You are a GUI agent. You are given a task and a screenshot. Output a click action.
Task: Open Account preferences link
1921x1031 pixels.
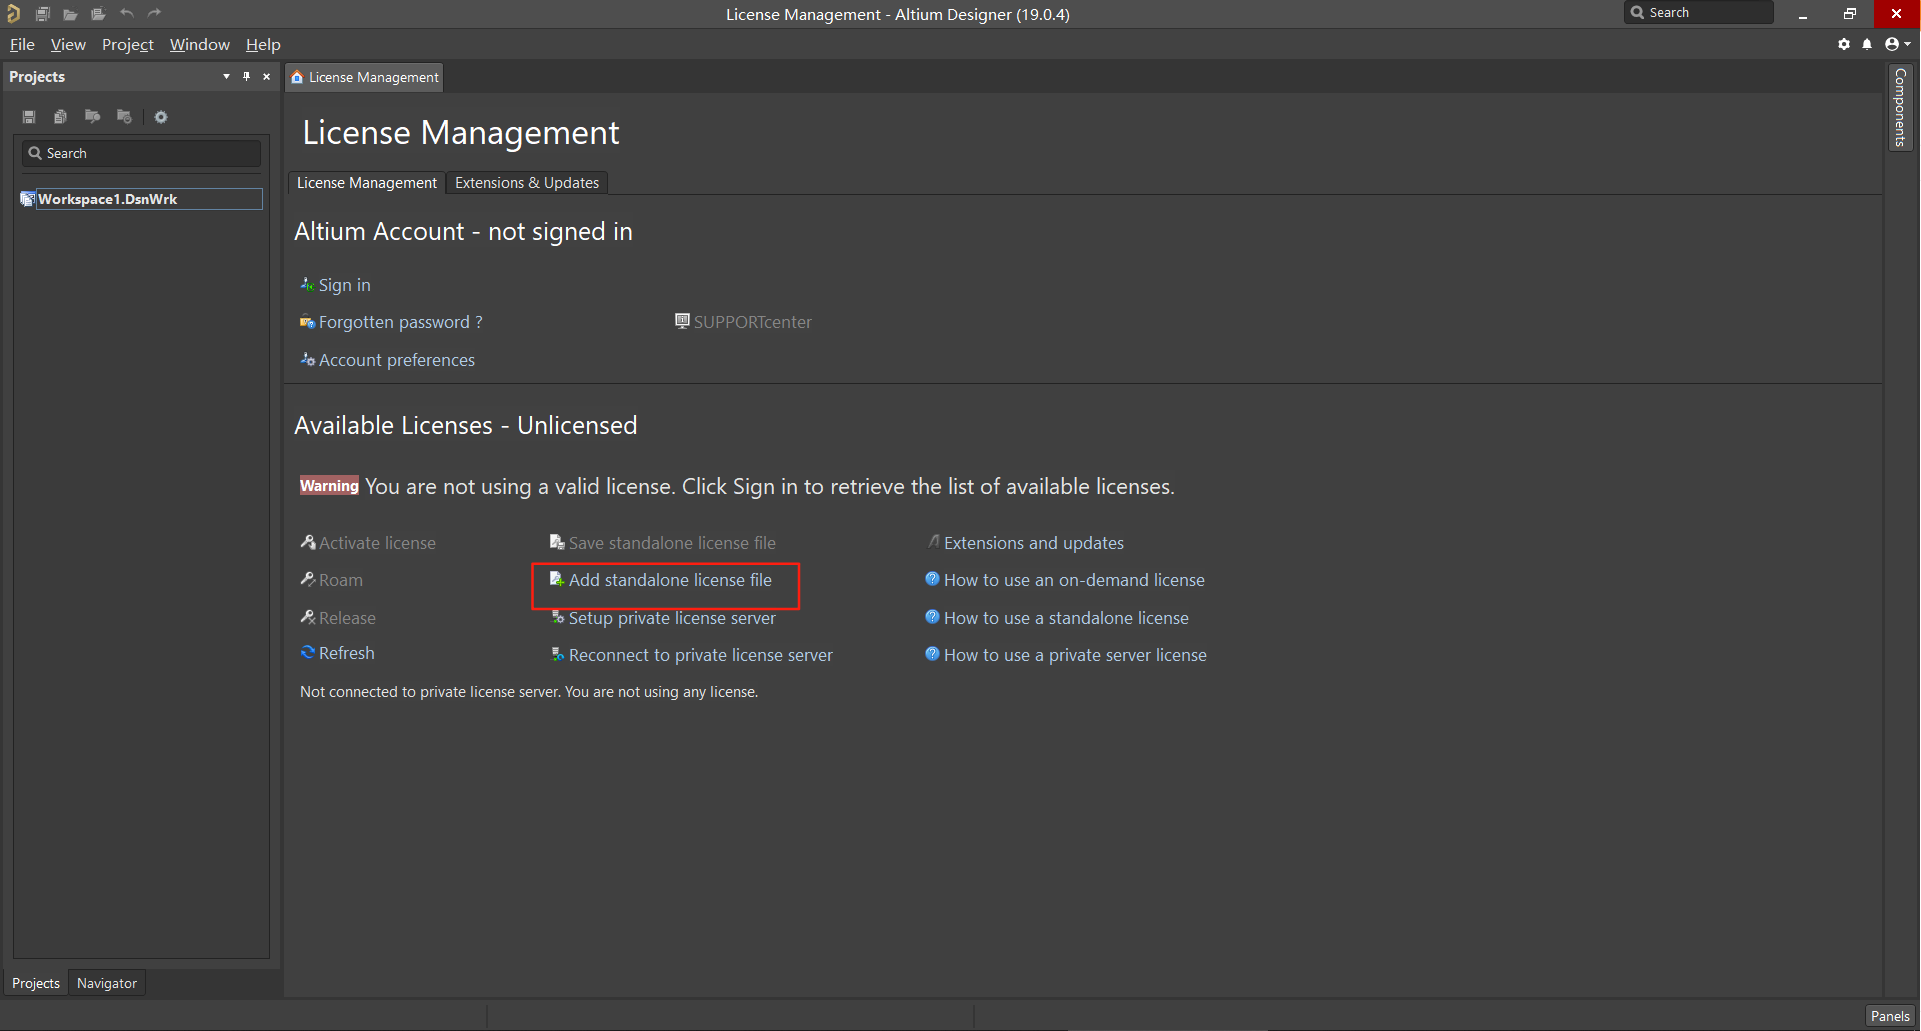click(388, 360)
